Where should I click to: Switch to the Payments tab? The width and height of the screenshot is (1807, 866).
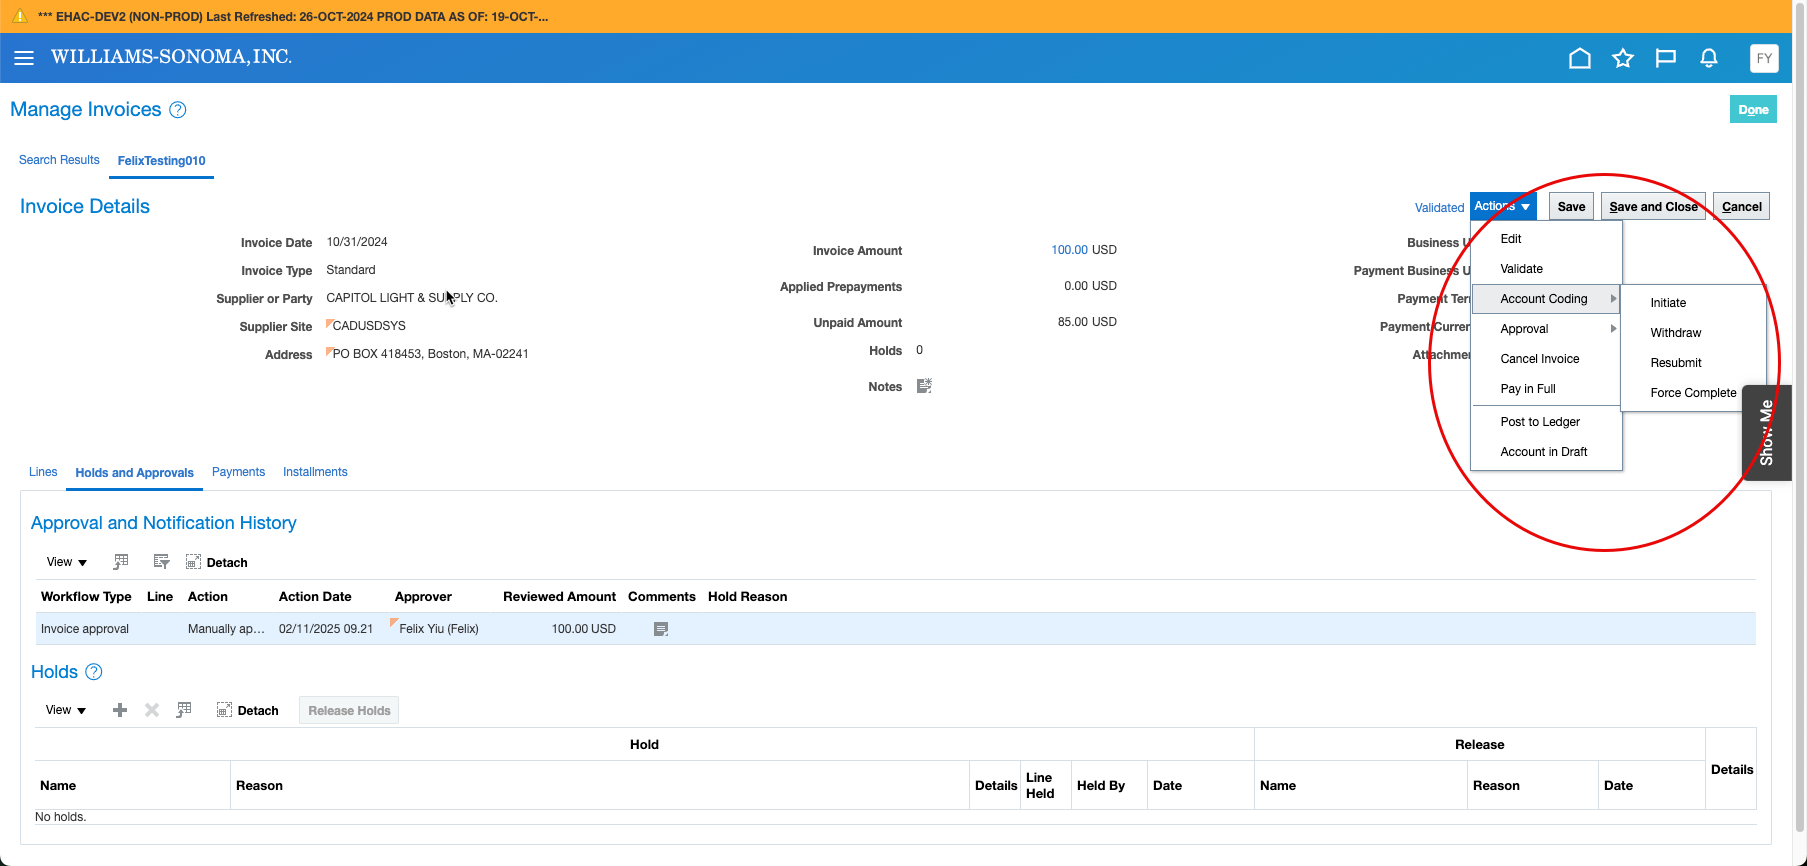238,472
